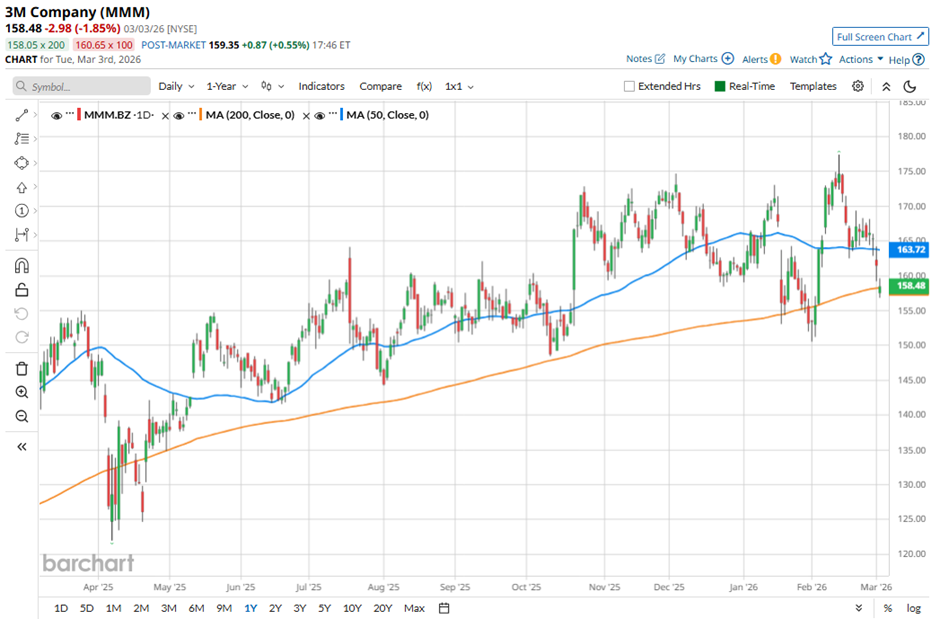940x619 pixels.
Task: Zoom in using the magnifier plus icon
Action: [21, 392]
